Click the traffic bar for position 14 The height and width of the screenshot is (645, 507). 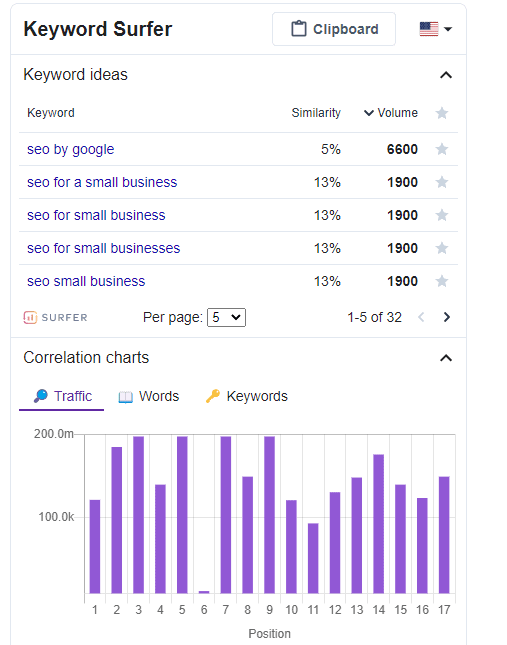(x=379, y=524)
